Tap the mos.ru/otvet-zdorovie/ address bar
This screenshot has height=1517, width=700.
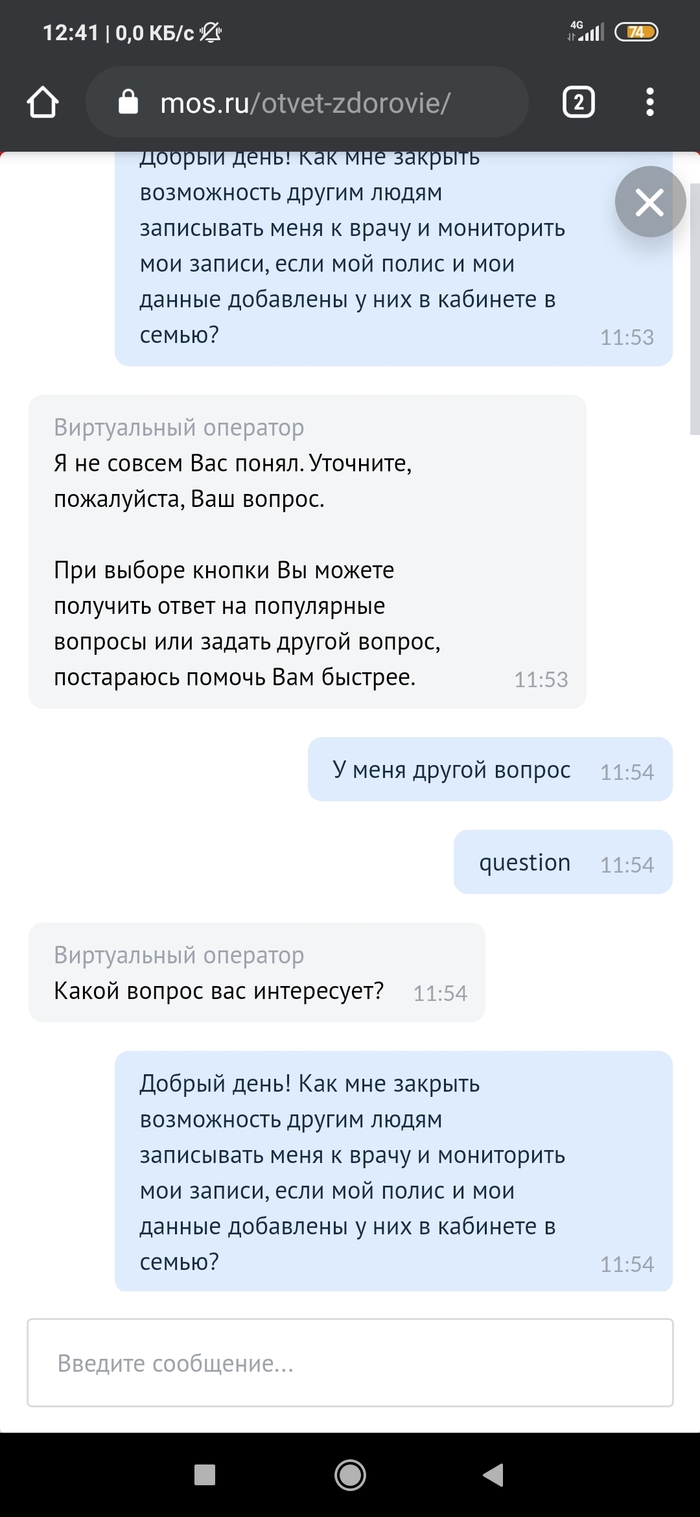305,102
